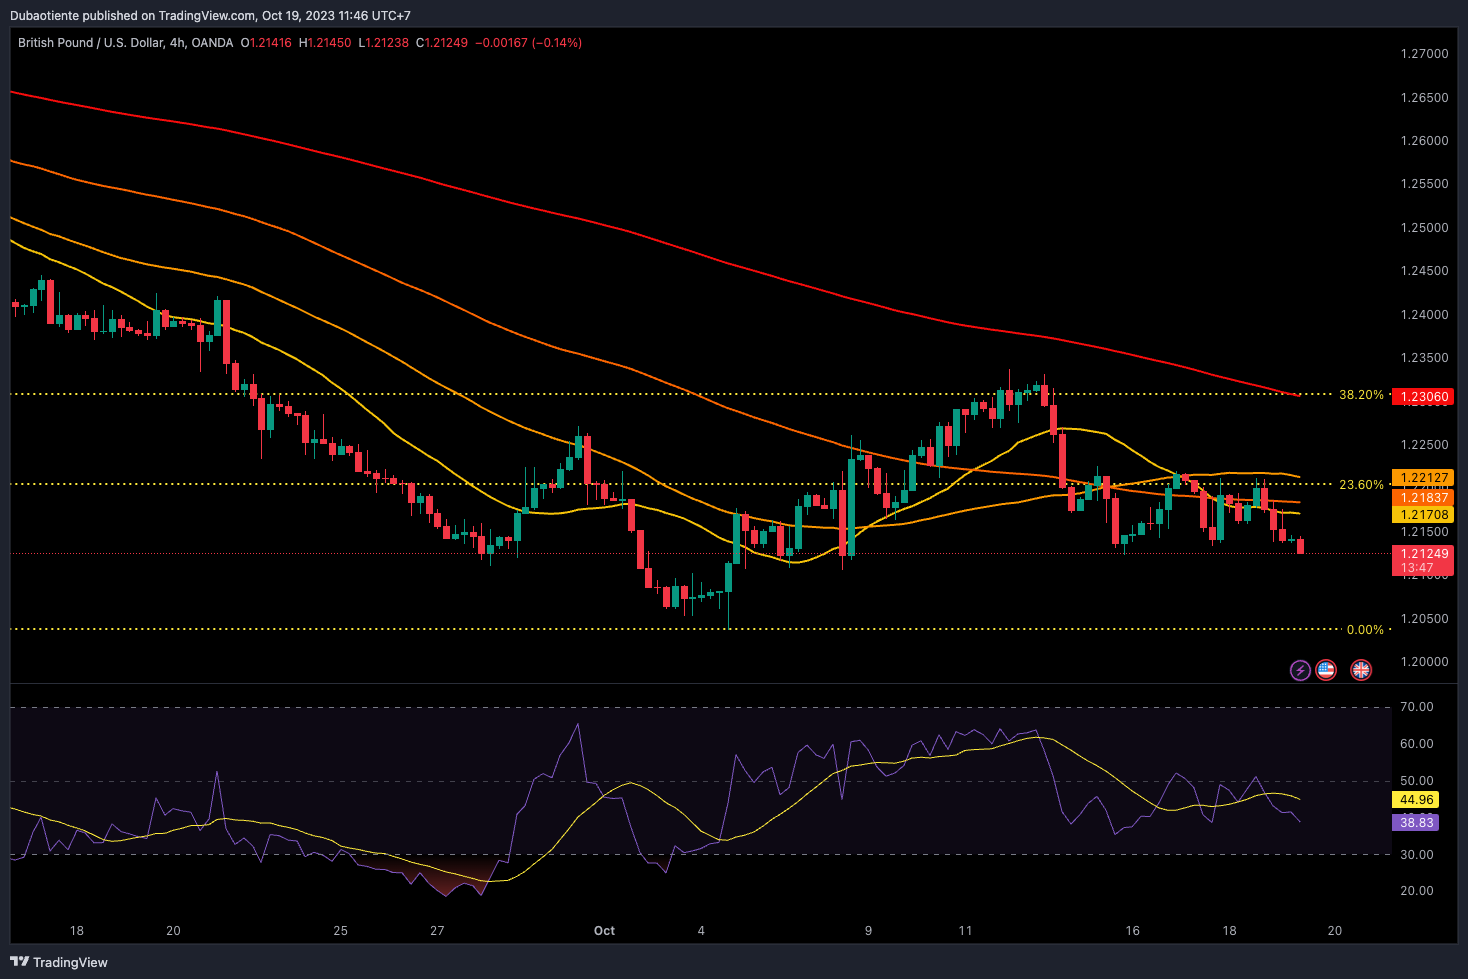
Task: Click the RSI 20.00 scale label
Action: [1417, 891]
